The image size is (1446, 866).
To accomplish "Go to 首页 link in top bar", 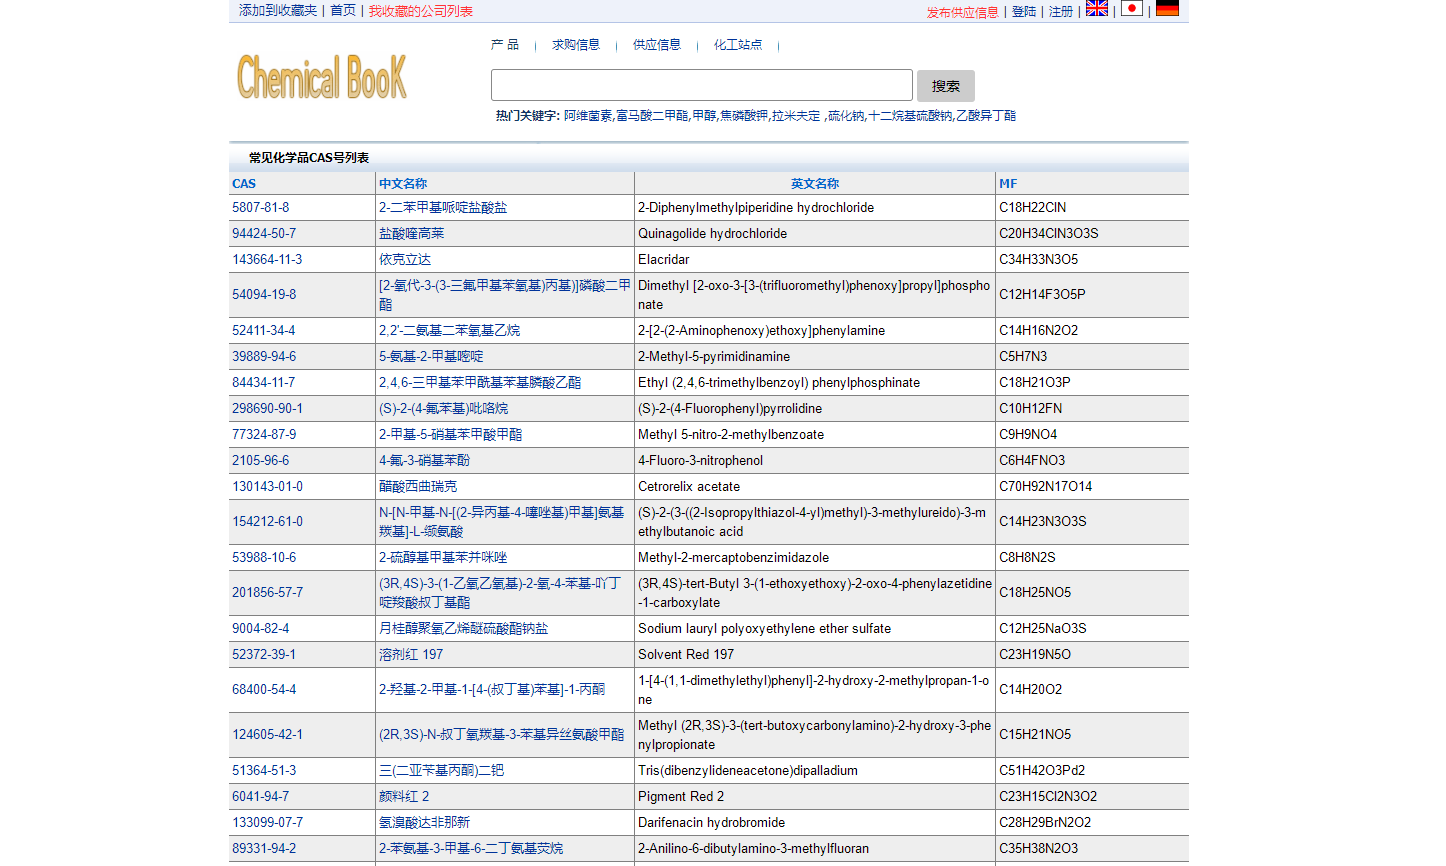I will [343, 11].
